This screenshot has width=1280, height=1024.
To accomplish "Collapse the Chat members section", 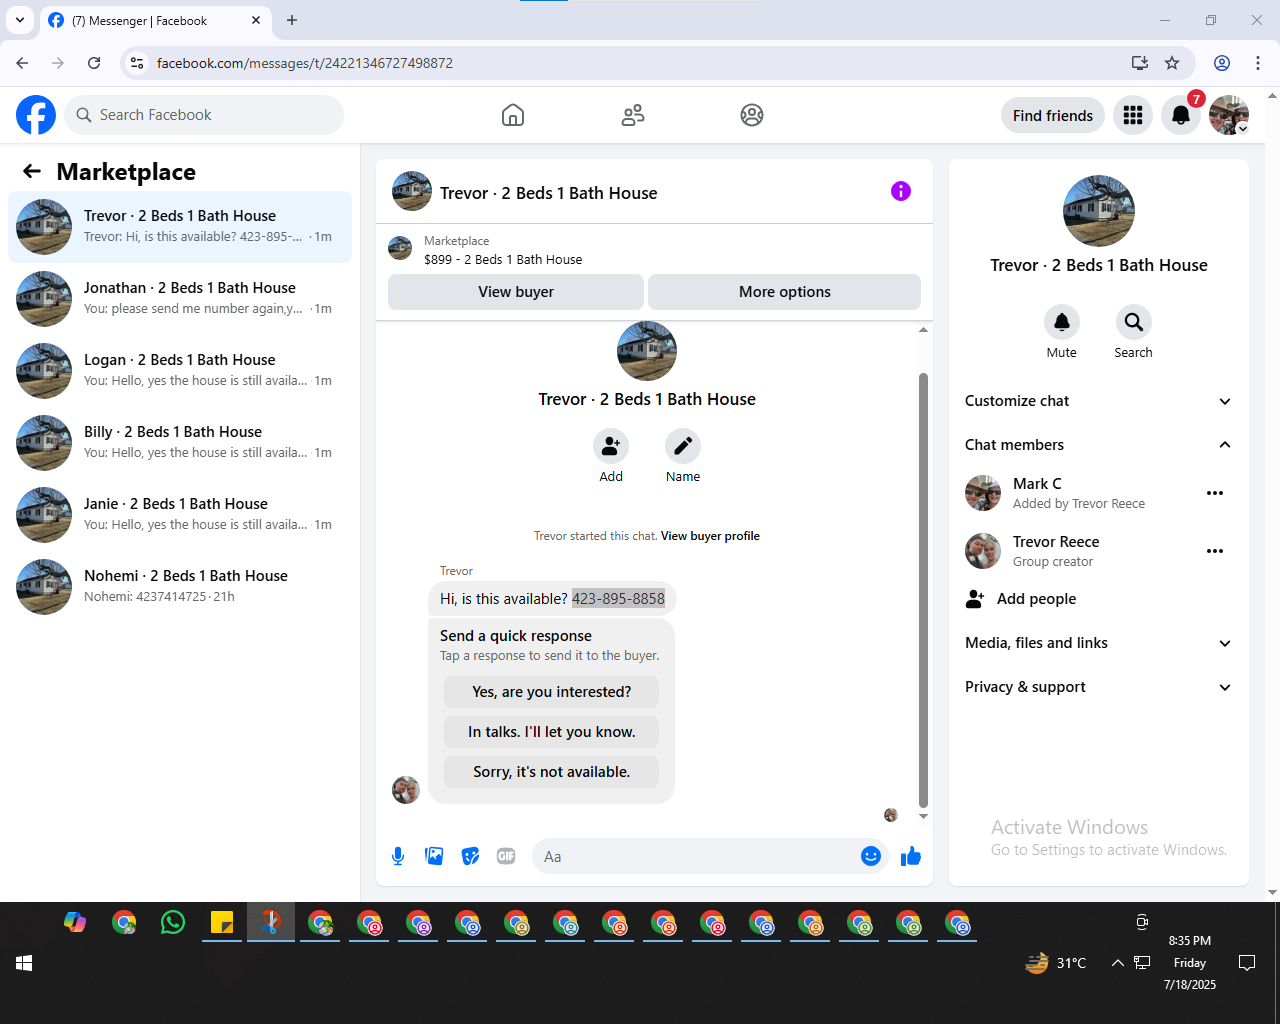I will pos(1099,445).
